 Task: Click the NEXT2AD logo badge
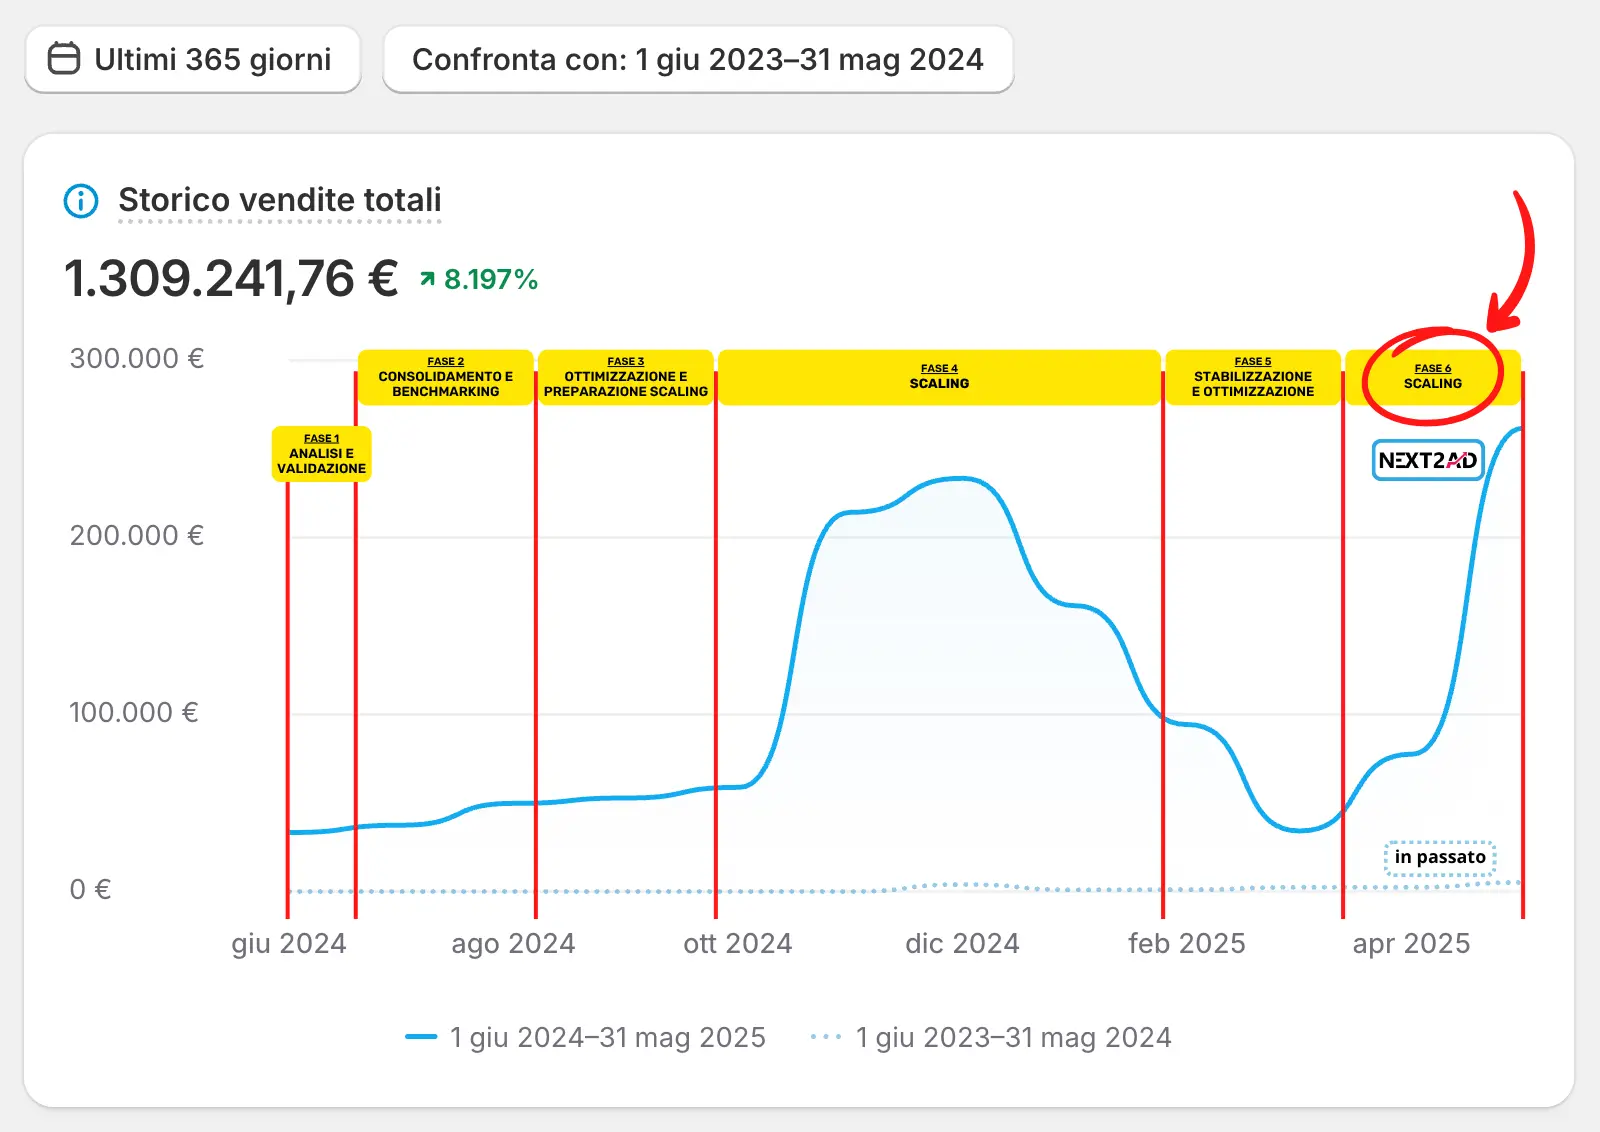[x=1427, y=460]
